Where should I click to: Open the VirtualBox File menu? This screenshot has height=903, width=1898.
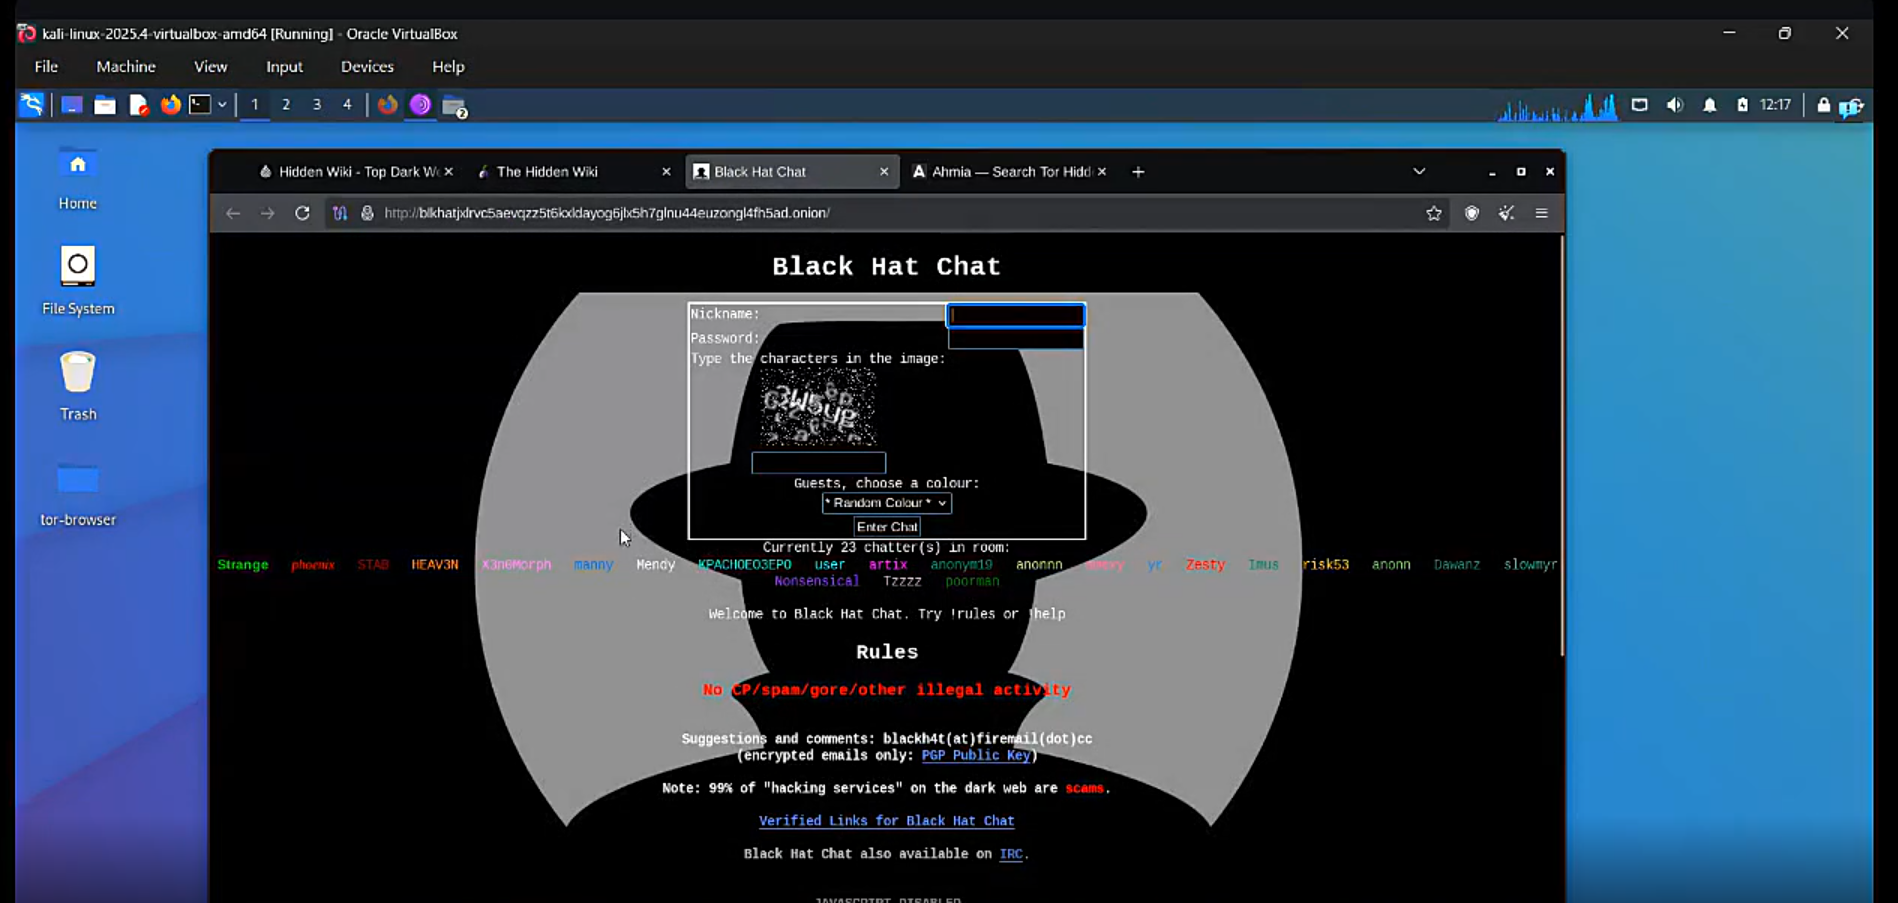coord(46,67)
